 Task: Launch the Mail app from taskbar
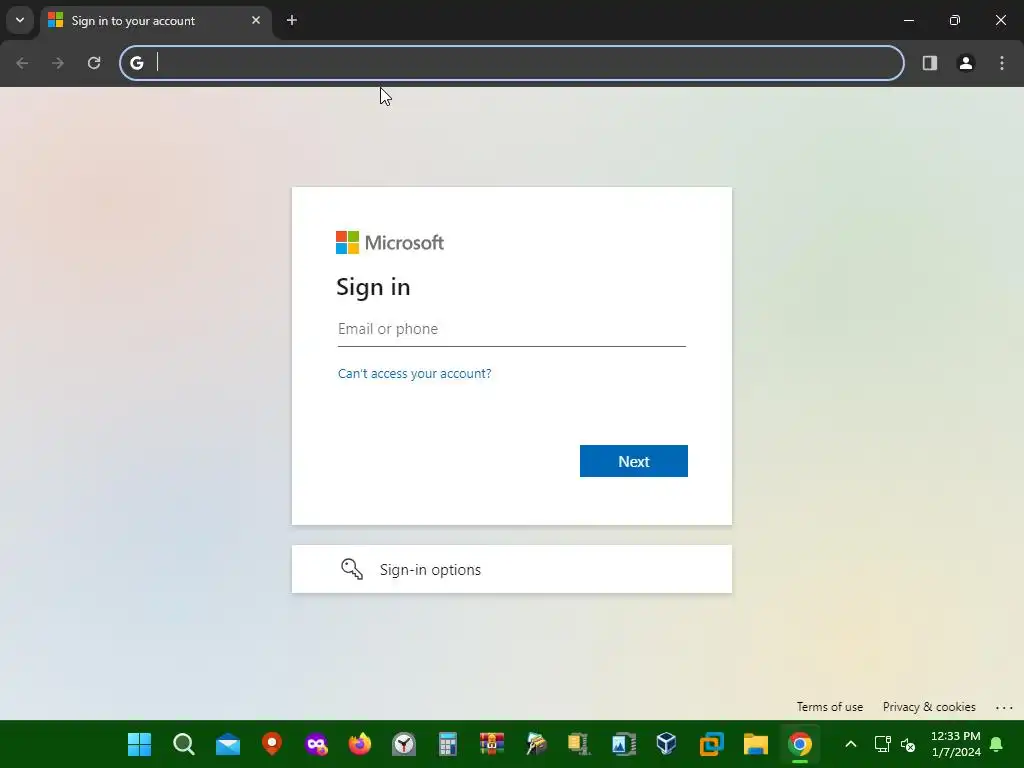(x=228, y=744)
